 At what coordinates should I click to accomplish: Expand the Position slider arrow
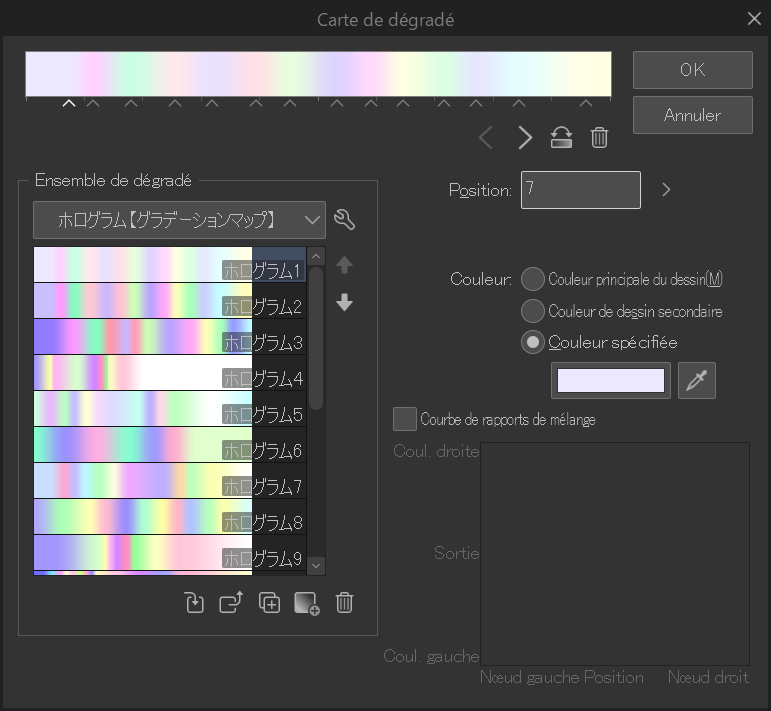point(667,189)
